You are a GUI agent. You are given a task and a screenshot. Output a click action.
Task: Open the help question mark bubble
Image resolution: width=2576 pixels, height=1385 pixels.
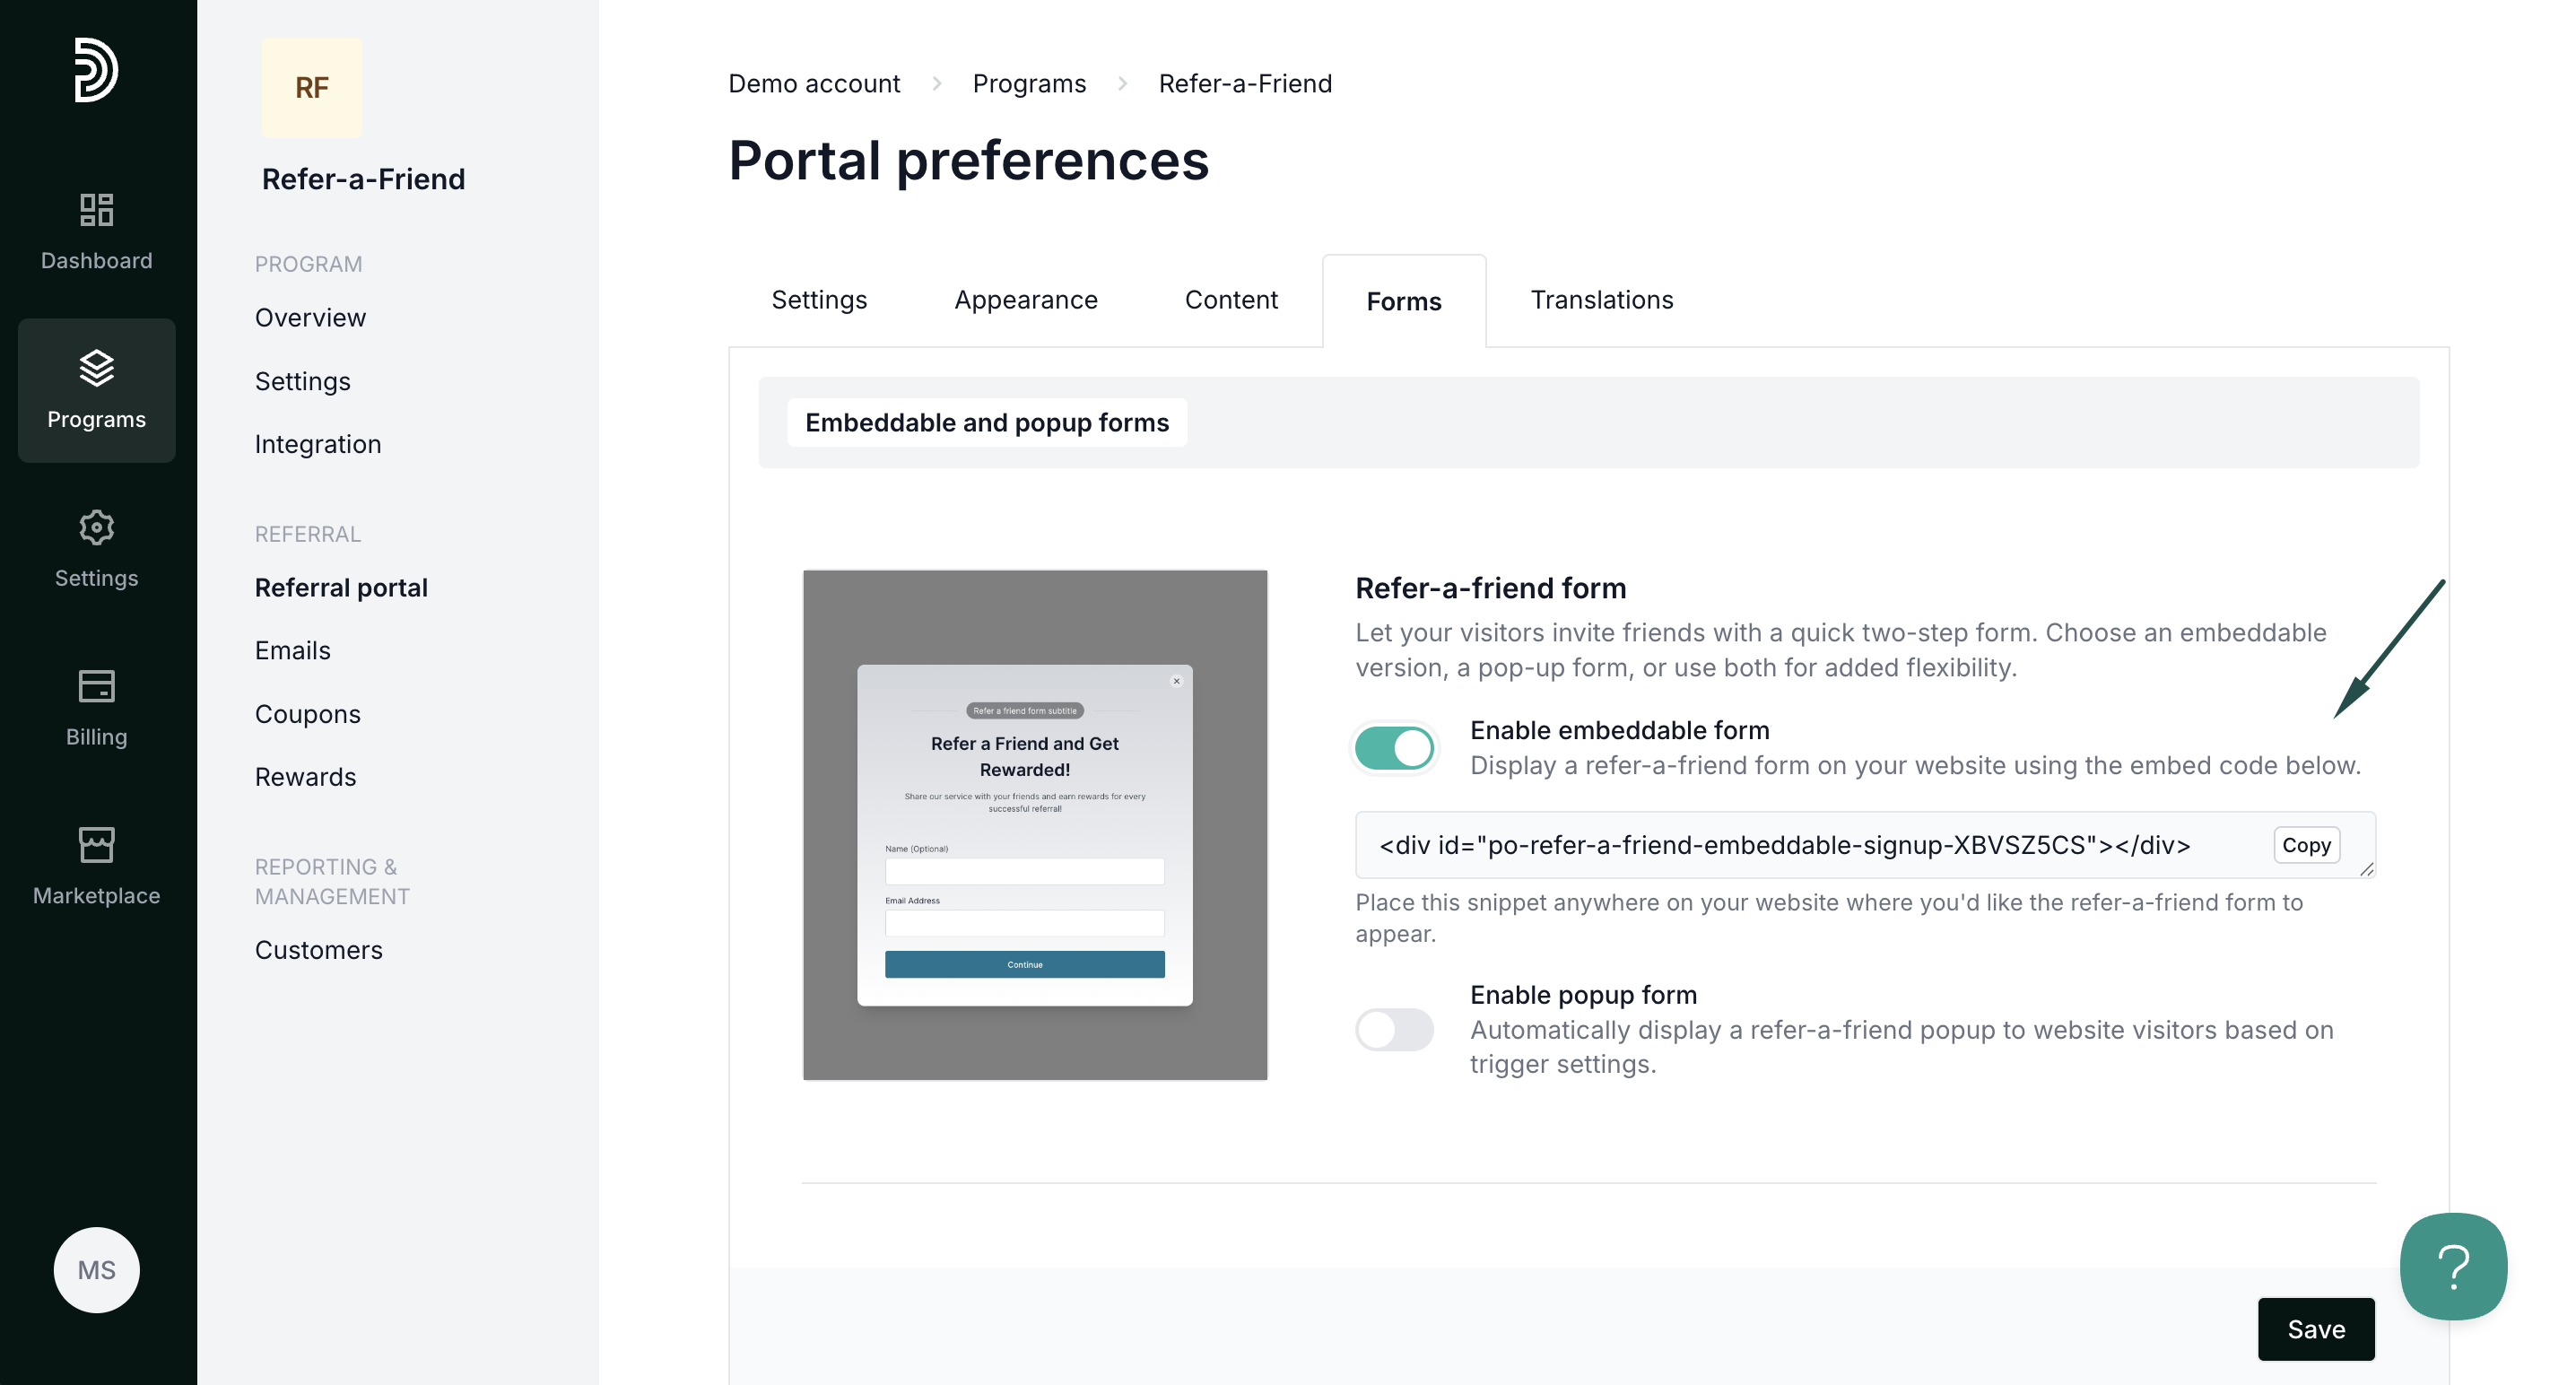2452,1266
